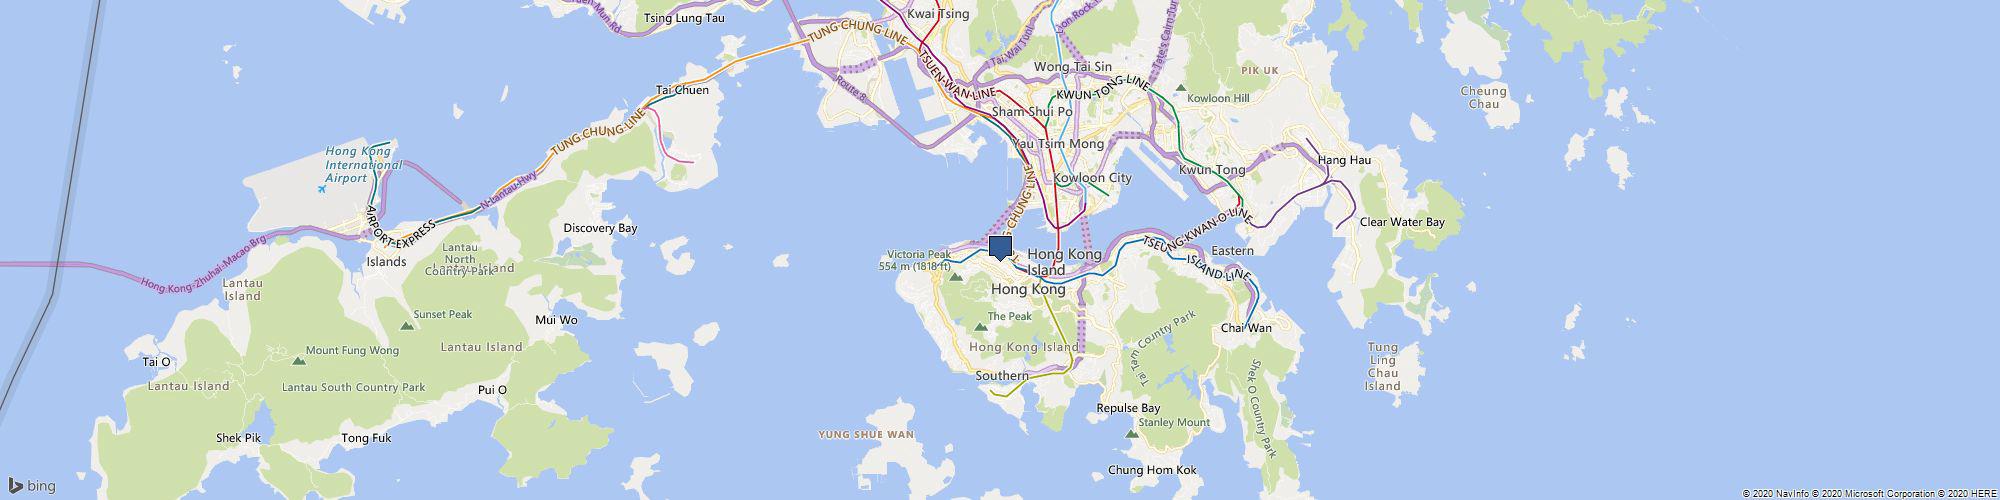Select the Kwun Tong district label

1212,170
